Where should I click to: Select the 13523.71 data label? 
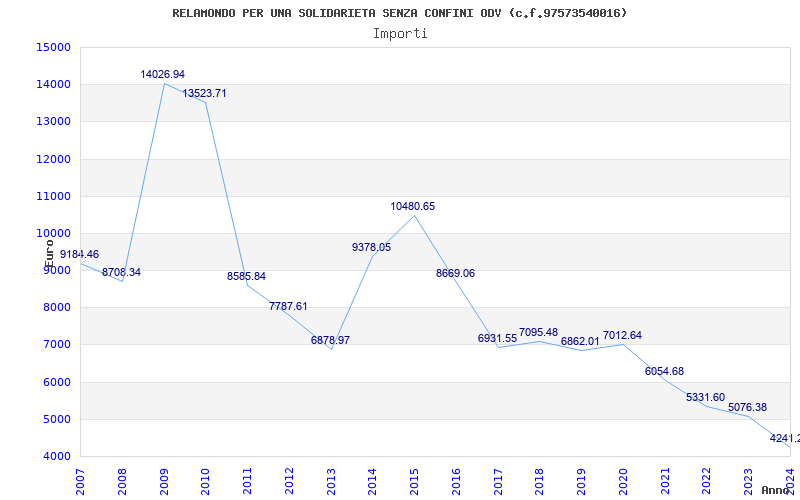pyautogui.click(x=204, y=93)
